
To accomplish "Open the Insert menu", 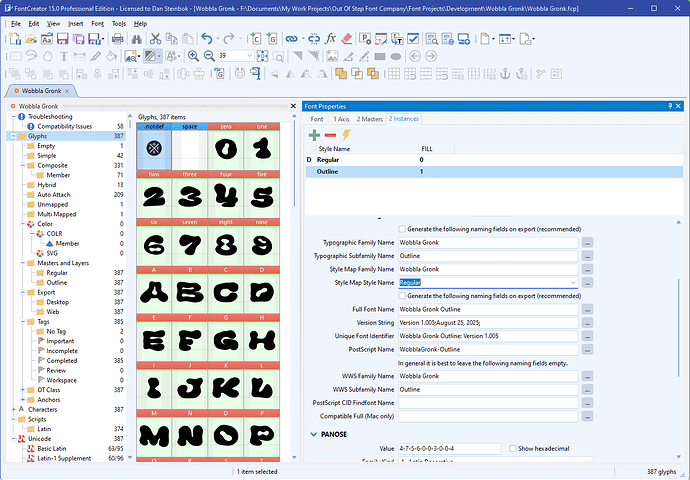I will tap(76, 24).
